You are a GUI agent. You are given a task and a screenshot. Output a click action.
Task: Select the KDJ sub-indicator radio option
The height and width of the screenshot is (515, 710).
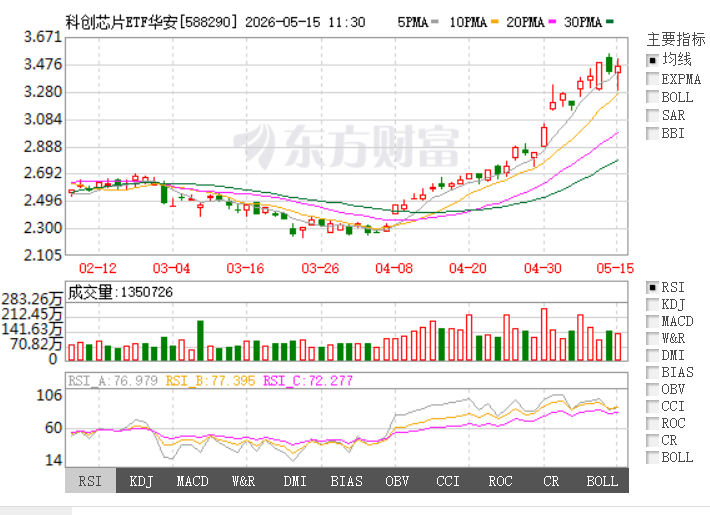(652, 304)
